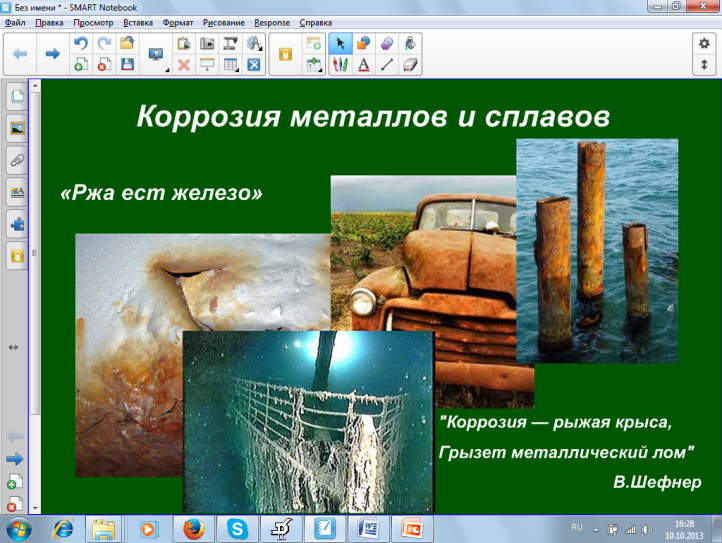Screen dimensions: 722x543
Task: Open the Вставка menu
Action: pyautogui.click(x=138, y=23)
